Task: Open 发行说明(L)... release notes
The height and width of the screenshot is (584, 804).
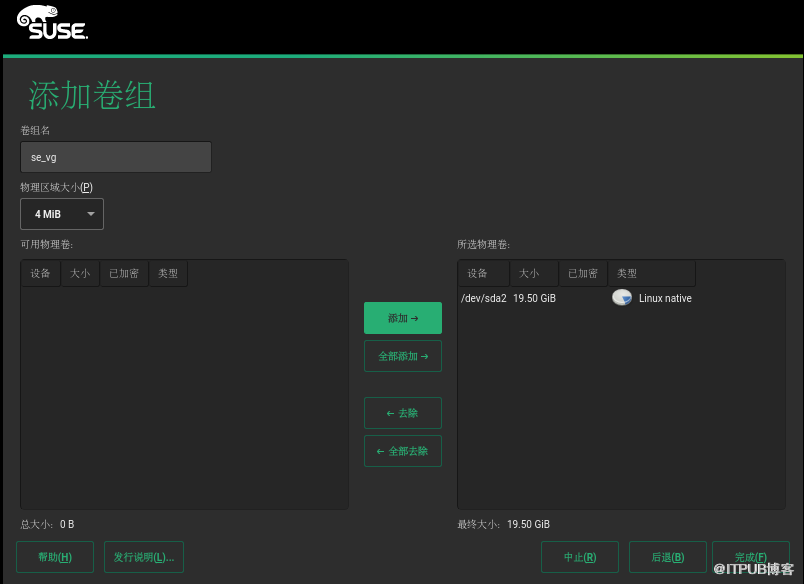Action: point(144,557)
